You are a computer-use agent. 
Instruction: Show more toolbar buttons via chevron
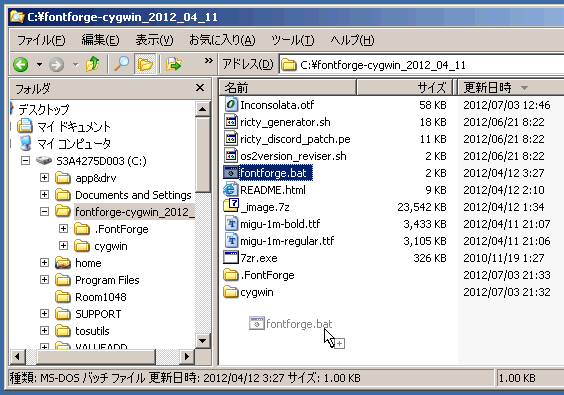click(x=208, y=60)
